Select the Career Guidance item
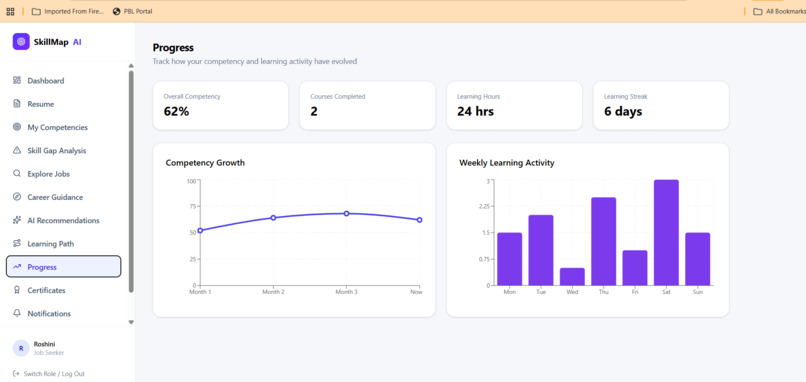Viewport: 806px width, 382px height. (x=63, y=197)
